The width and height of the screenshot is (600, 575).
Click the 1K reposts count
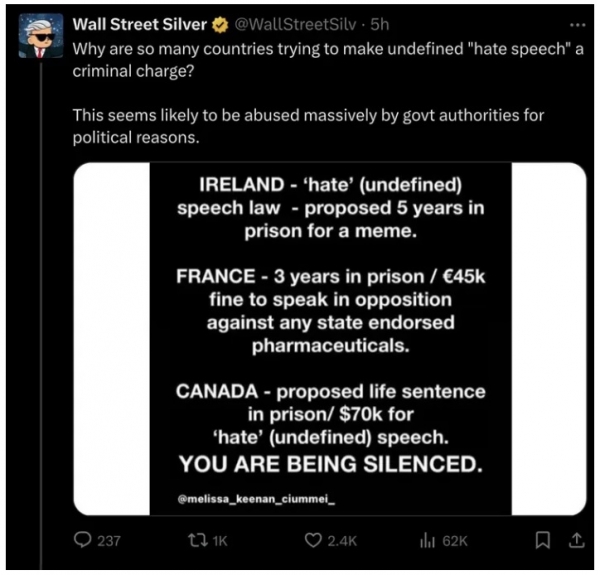tap(220, 541)
